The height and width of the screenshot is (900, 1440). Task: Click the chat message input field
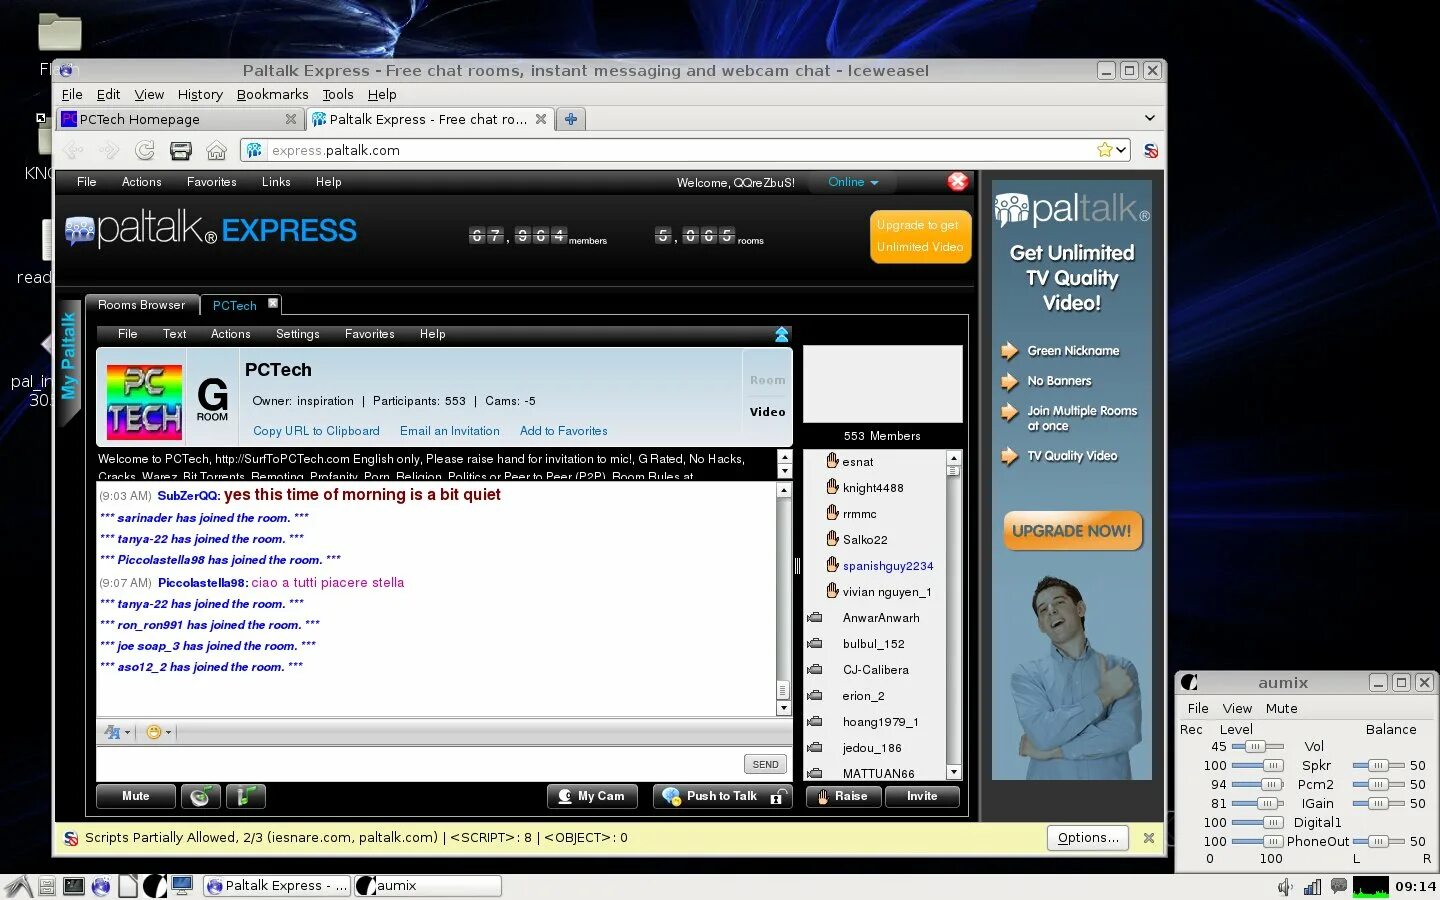(420, 764)
